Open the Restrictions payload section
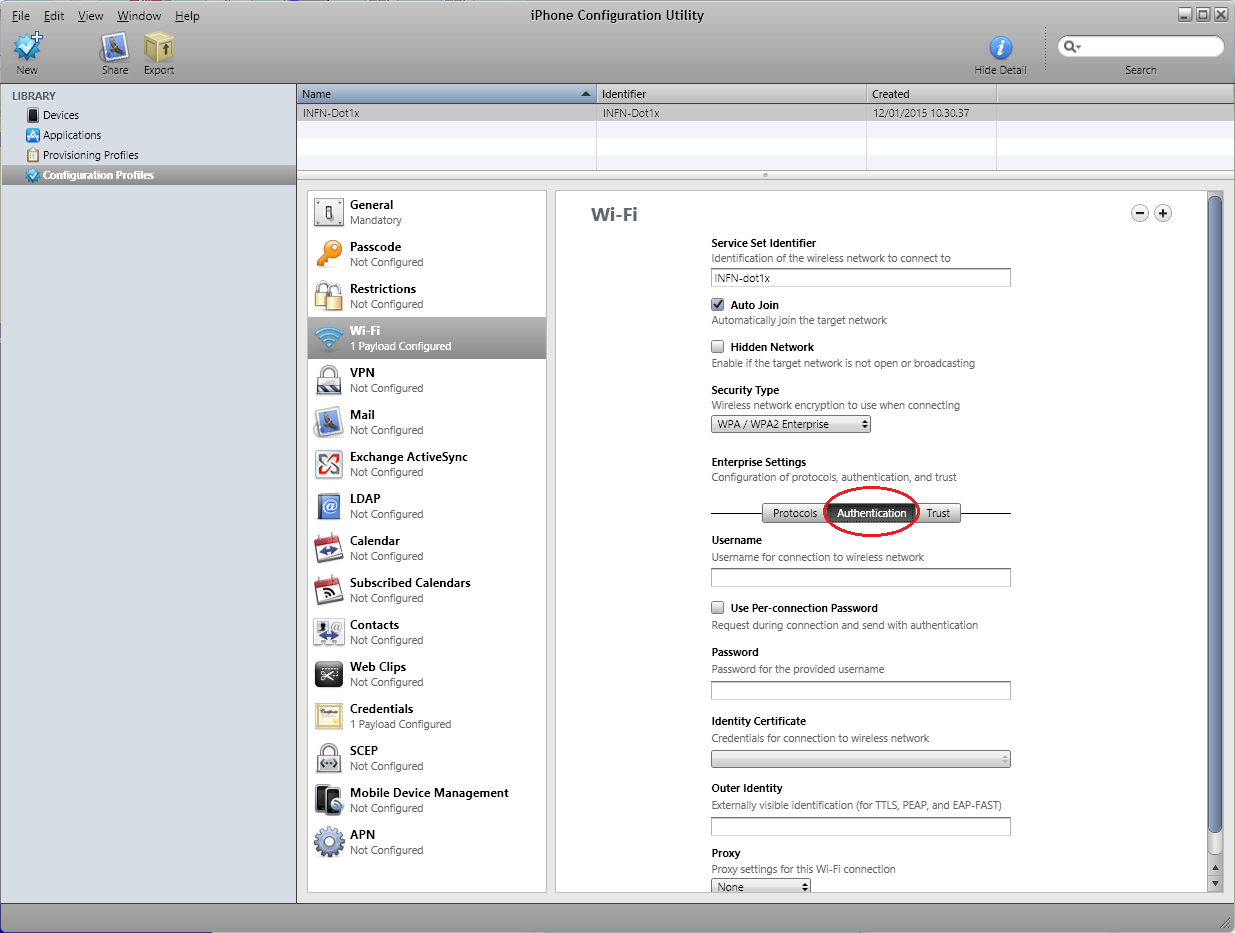The height and width of the screenshot is (933, 1235). (427, 296)
